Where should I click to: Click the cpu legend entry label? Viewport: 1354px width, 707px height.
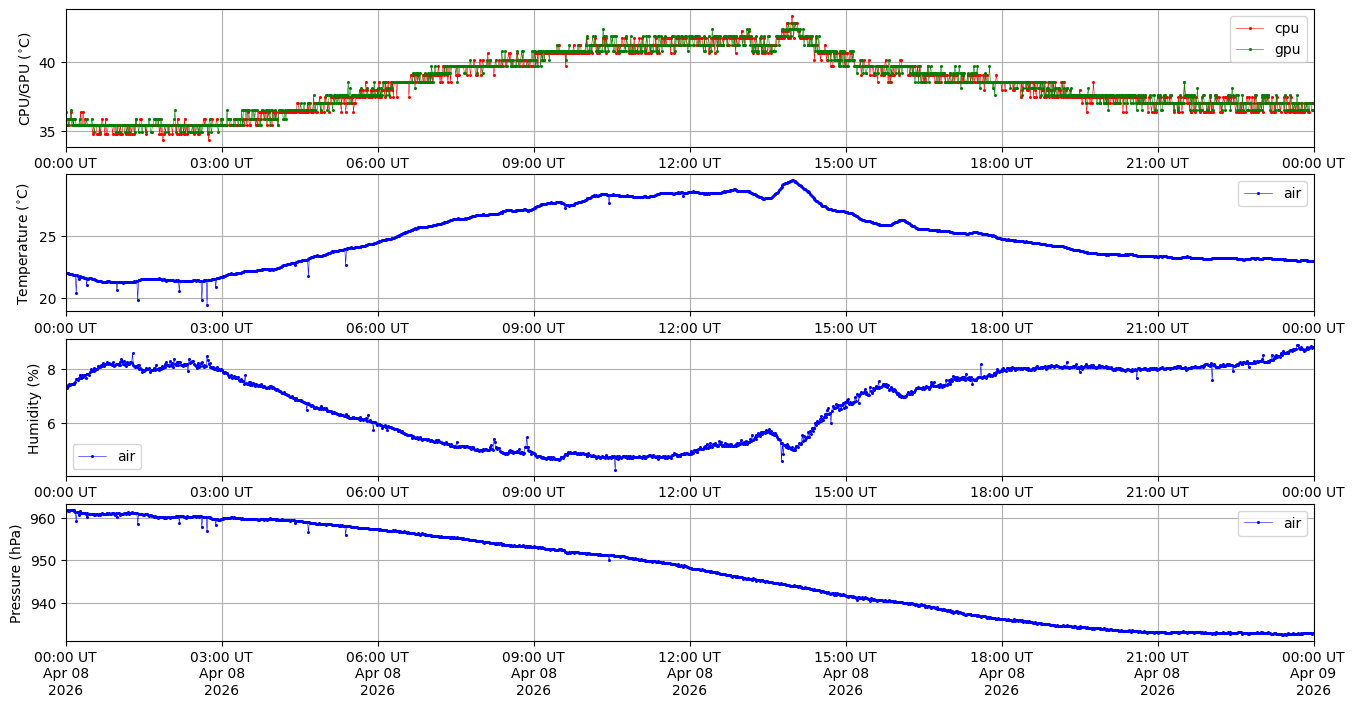[1285, 28]
